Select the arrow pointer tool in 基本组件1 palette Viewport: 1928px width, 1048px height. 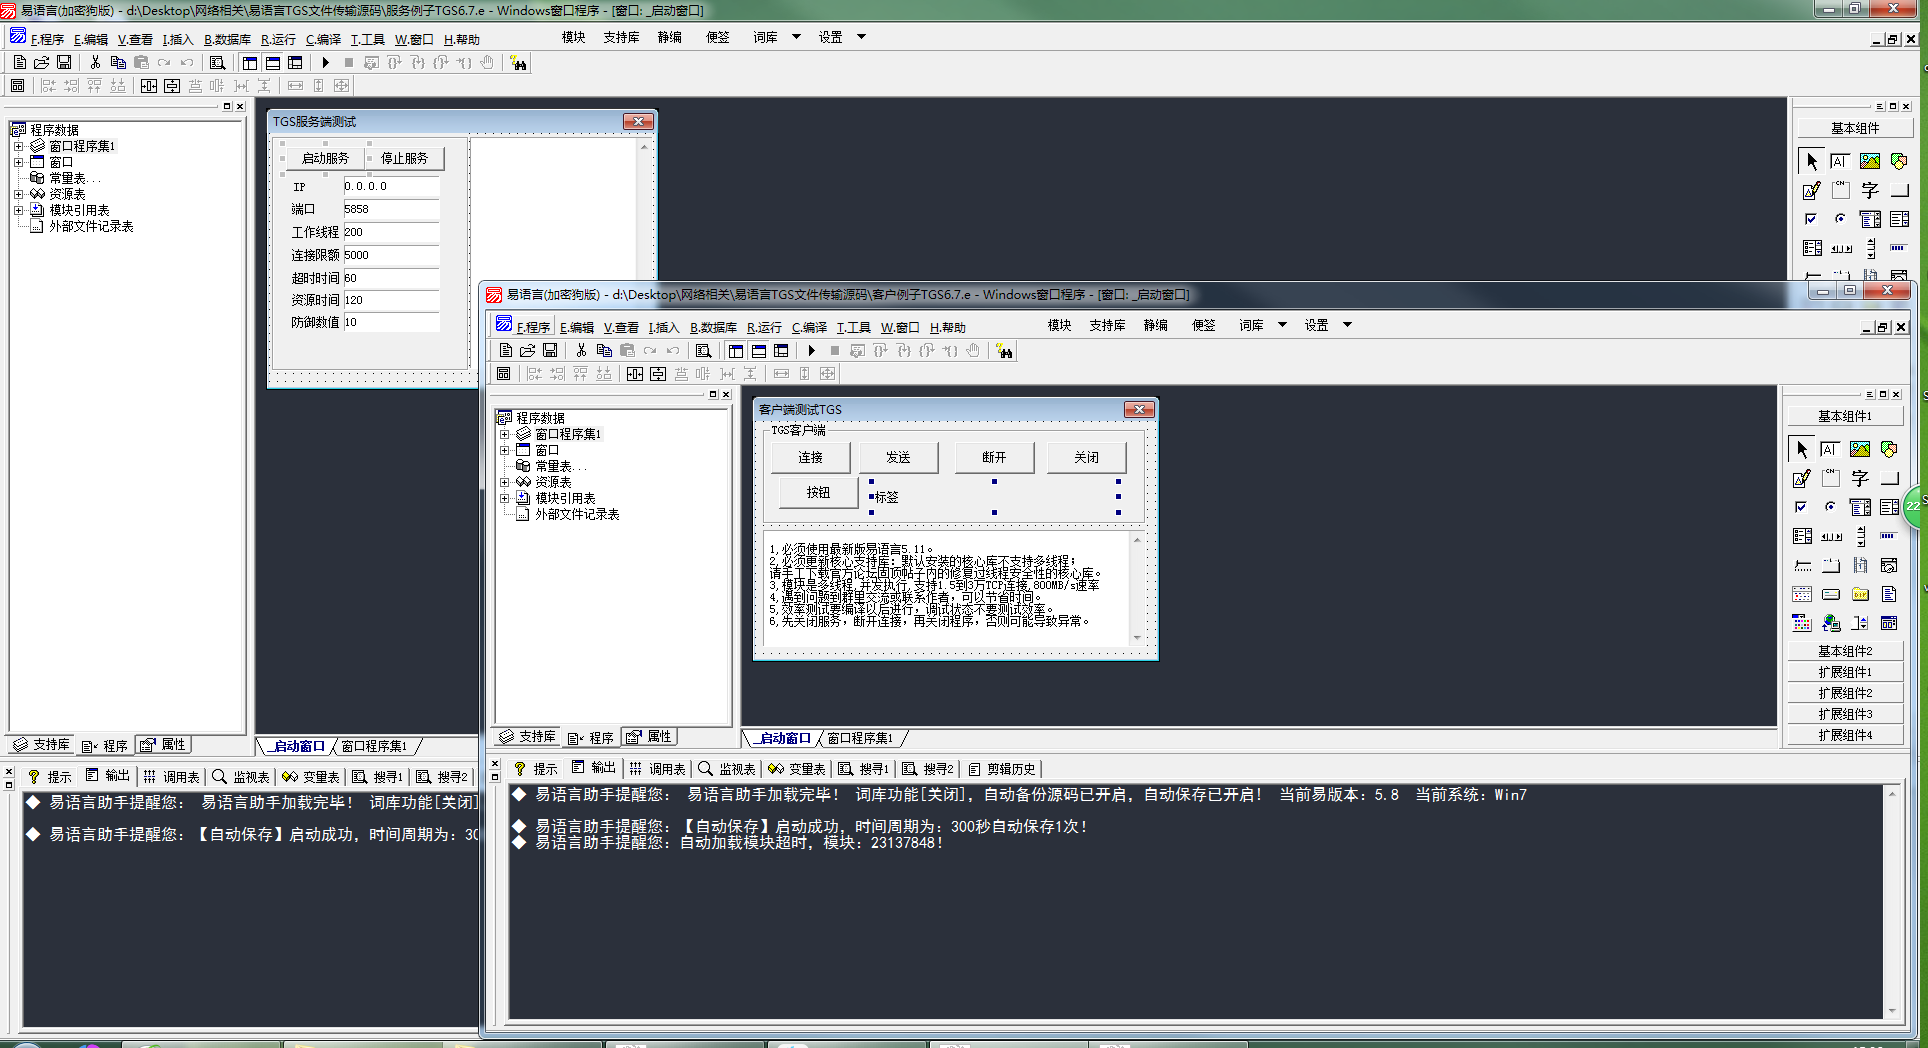1802,450
